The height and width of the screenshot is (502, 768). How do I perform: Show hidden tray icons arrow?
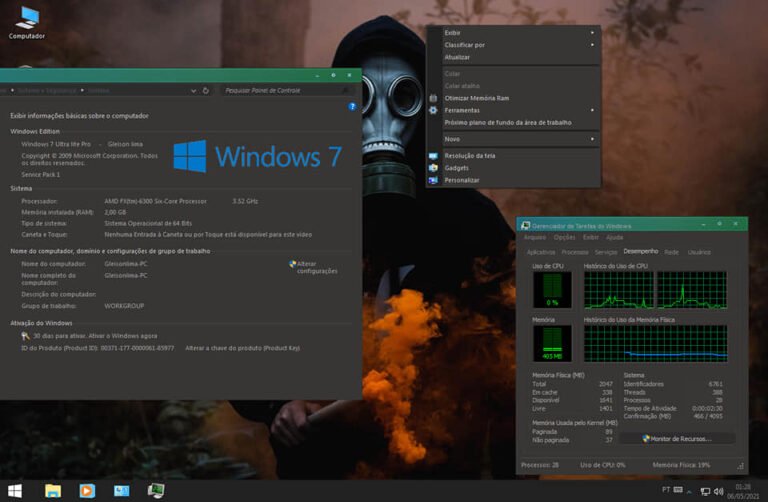(x=689, y=491)
